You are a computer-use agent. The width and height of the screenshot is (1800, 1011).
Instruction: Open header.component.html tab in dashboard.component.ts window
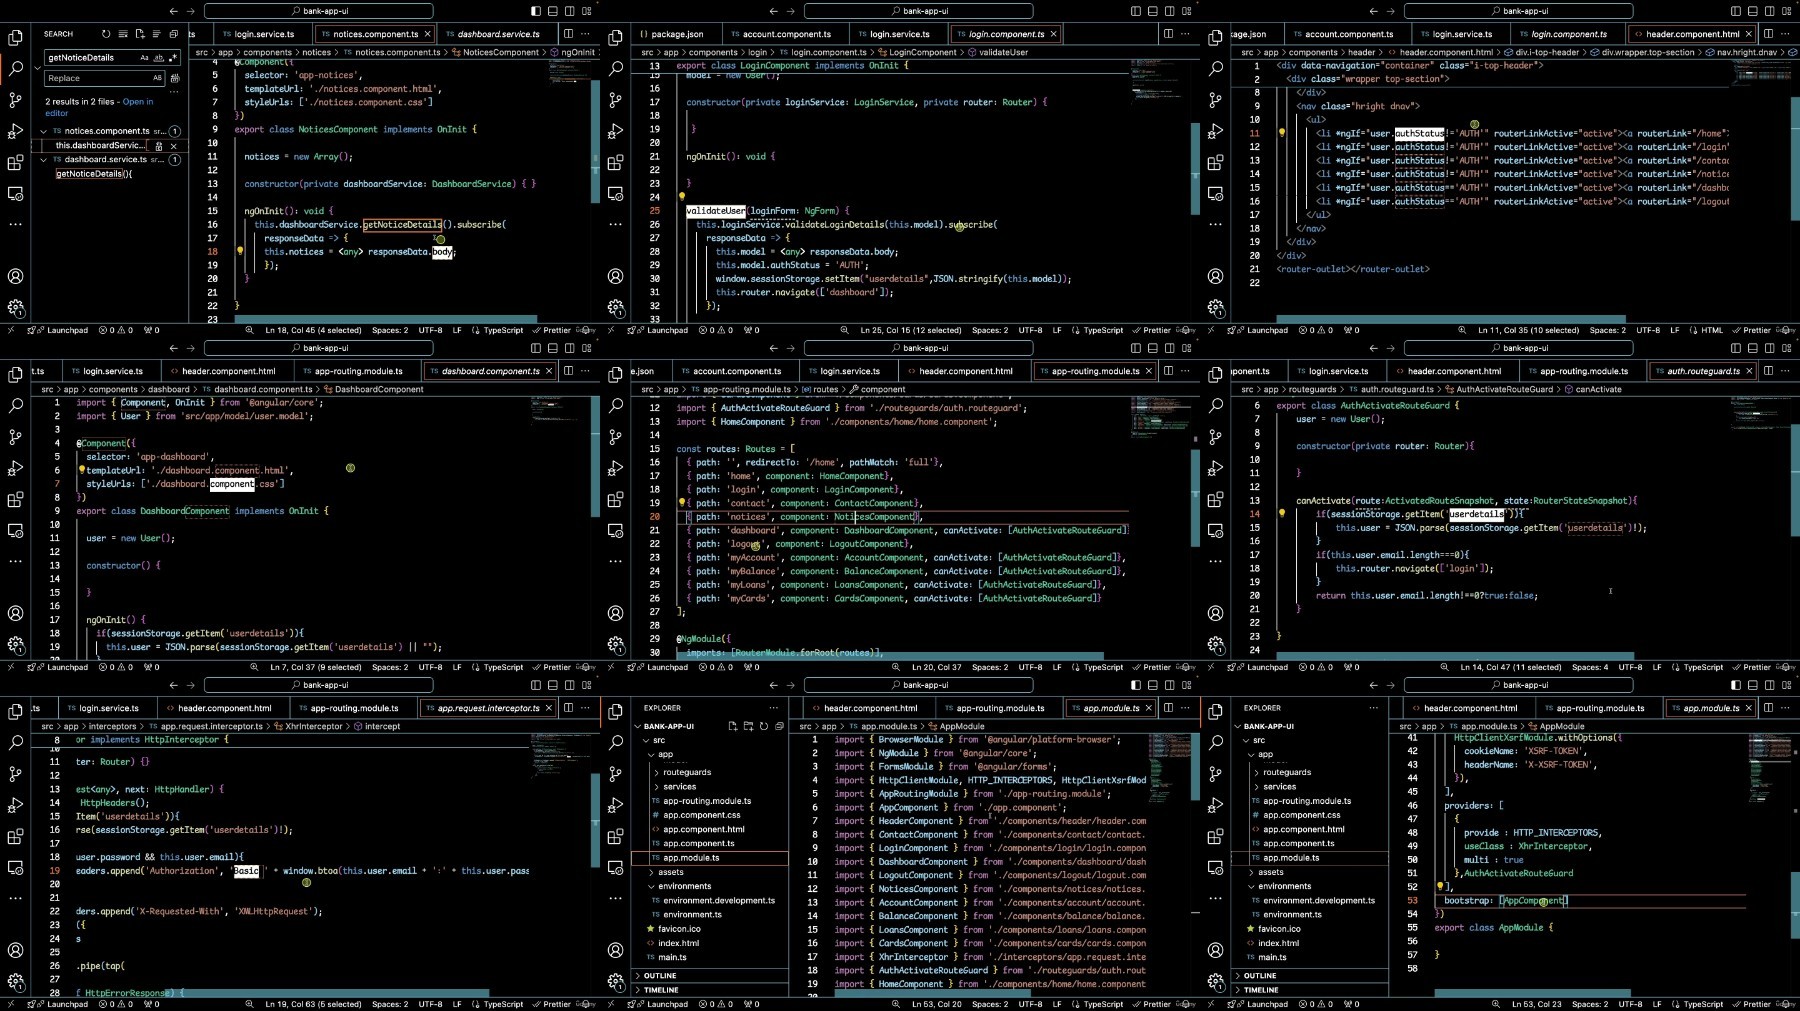228,371
